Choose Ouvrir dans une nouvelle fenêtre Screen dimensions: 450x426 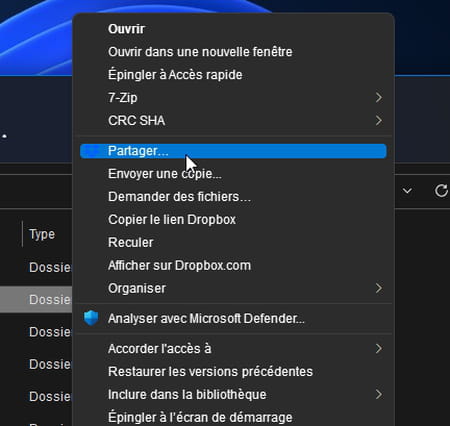point(200,52)
